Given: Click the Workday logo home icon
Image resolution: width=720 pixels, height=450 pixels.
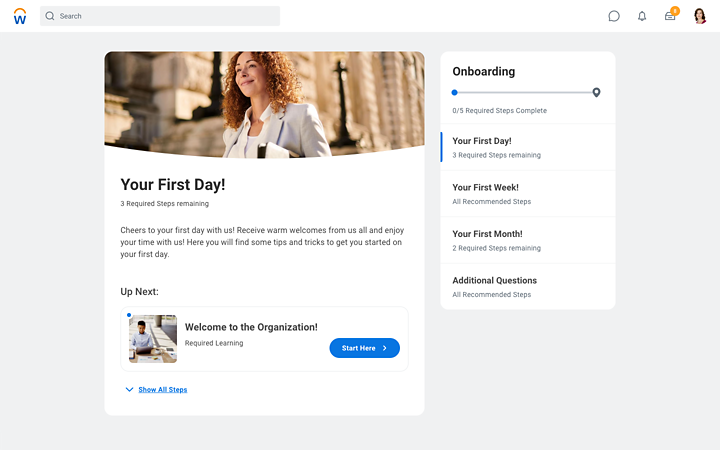Looking at the screenshot, I should 20,16.
